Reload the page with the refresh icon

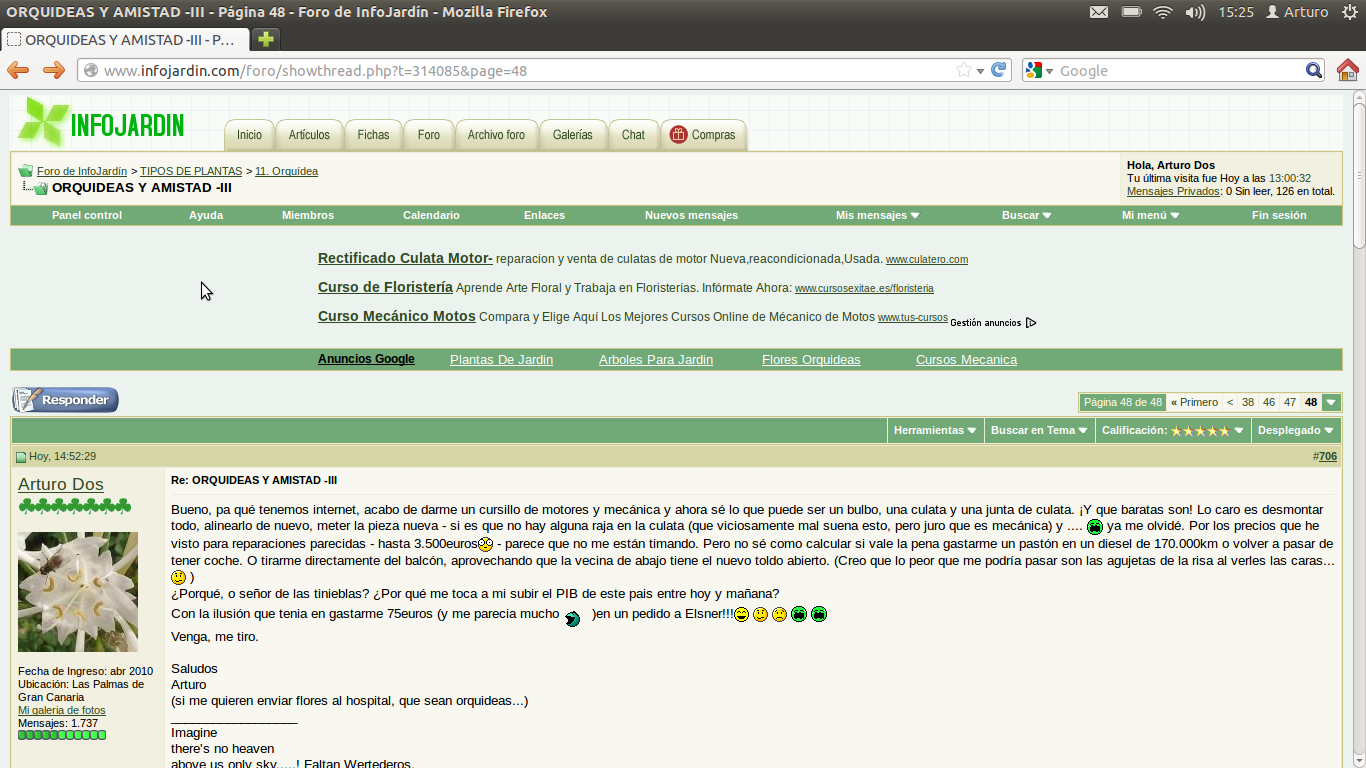tap(998, 70)
